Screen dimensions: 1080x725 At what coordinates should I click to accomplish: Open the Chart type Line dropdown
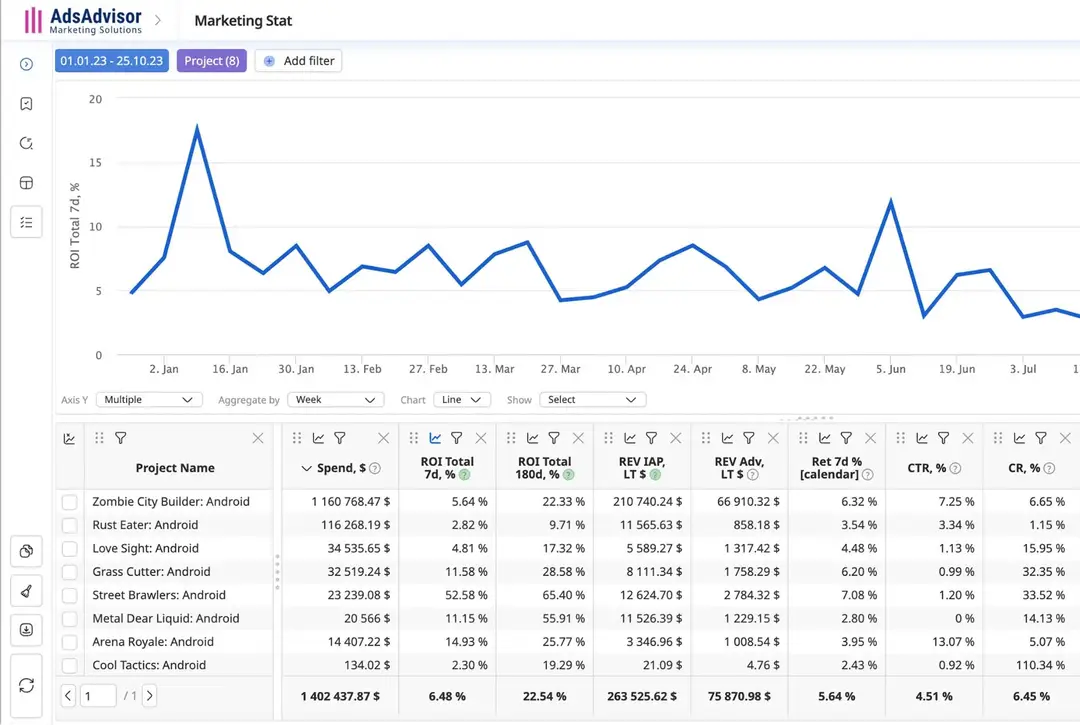[462, 399]
